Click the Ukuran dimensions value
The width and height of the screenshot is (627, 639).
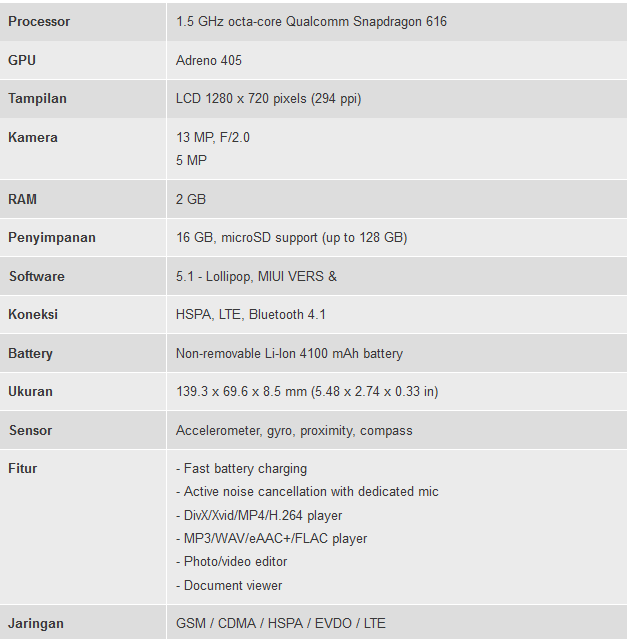click(307, 392)
